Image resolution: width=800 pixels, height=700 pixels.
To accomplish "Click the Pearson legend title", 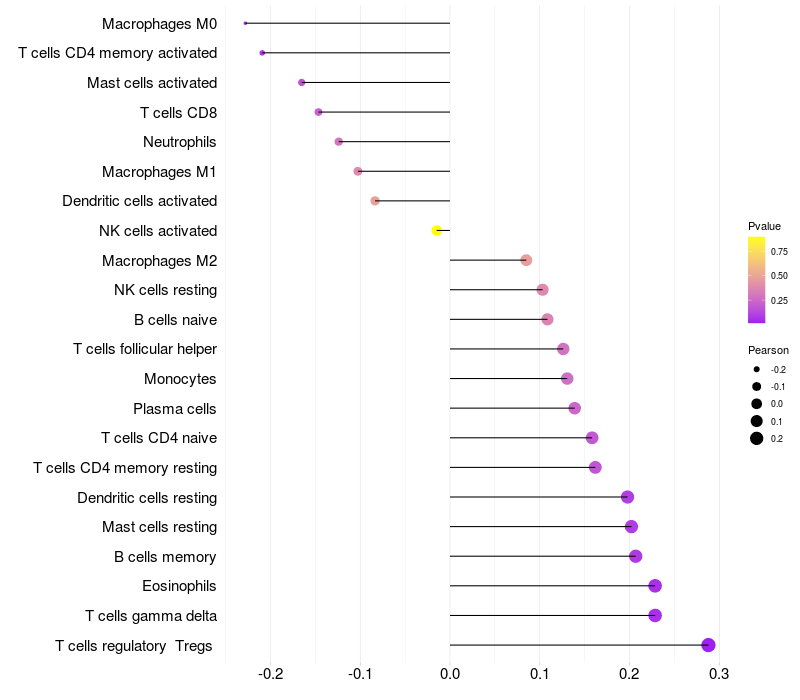I will tap(768, 350).
